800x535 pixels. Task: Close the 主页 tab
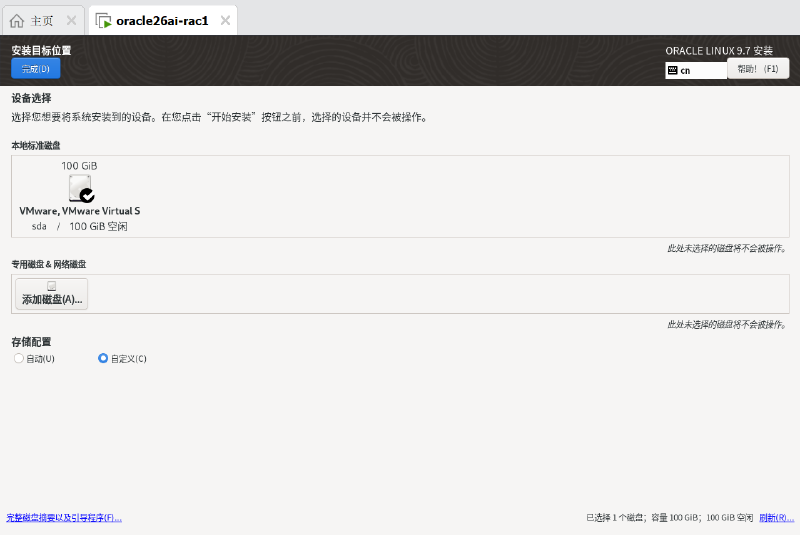[71, 20]
